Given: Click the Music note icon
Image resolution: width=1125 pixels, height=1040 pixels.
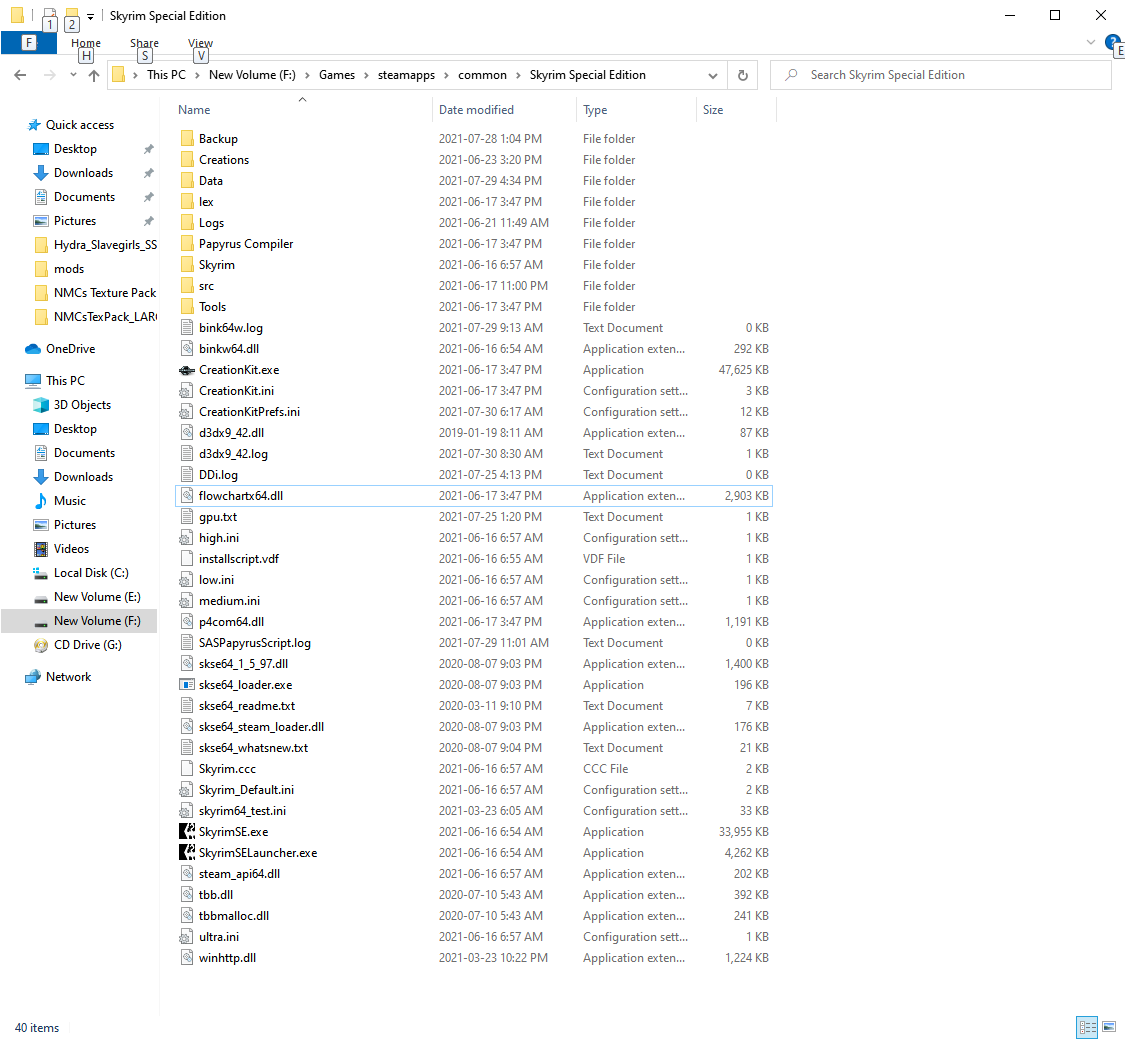Looking at the screenshot, I should [x=41, y=501].
